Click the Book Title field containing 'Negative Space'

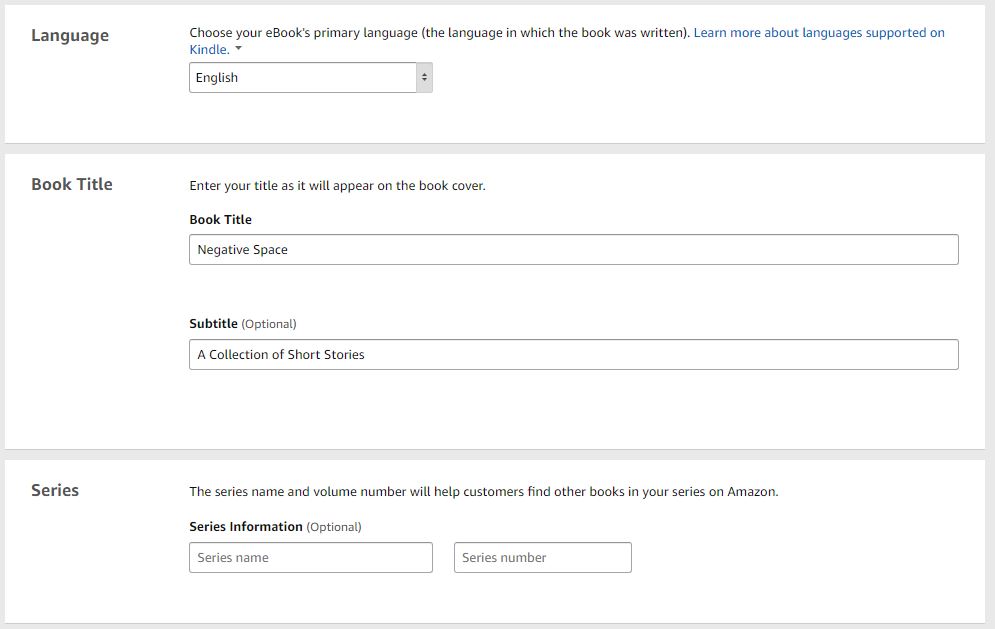(573, 250)
